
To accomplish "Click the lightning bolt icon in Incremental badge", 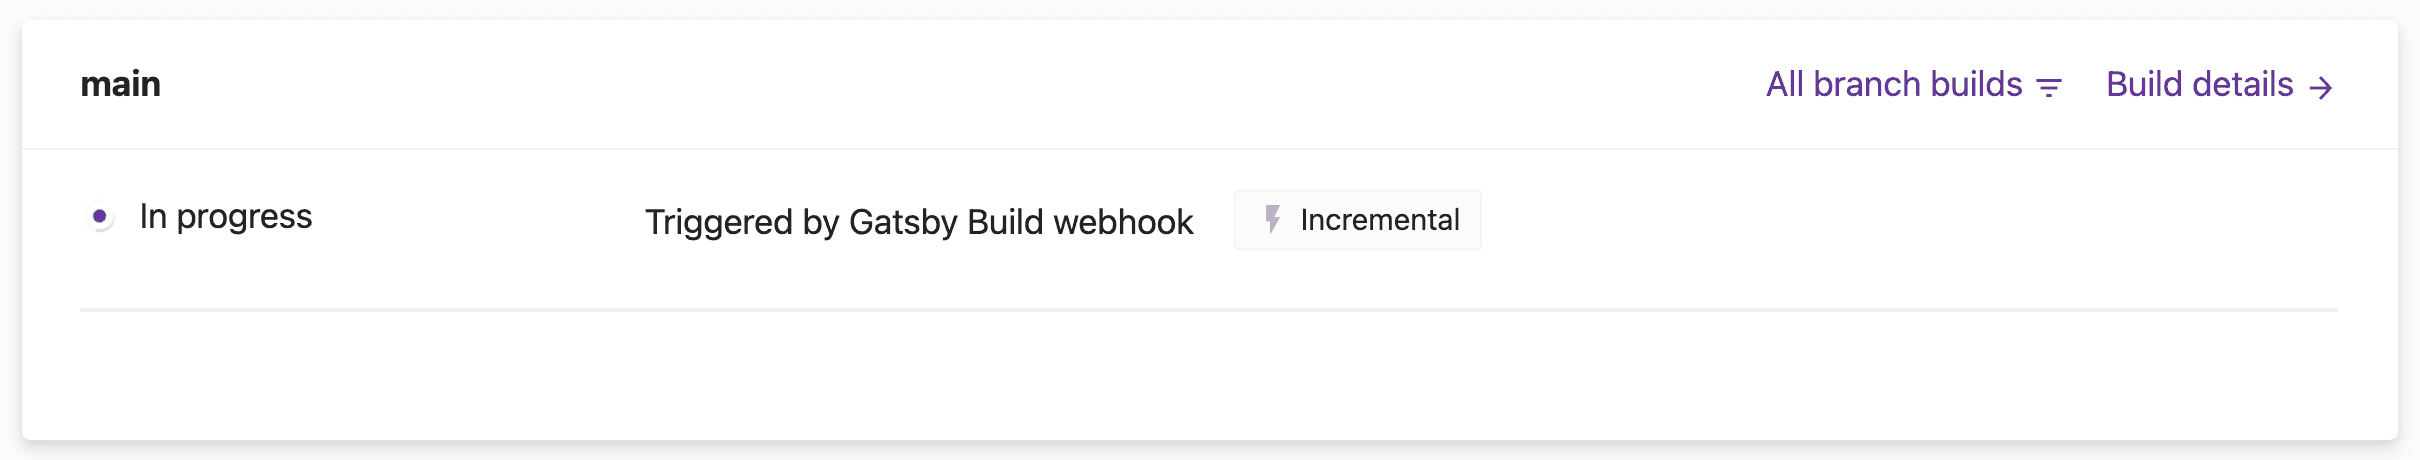I will click(1272, 219).
